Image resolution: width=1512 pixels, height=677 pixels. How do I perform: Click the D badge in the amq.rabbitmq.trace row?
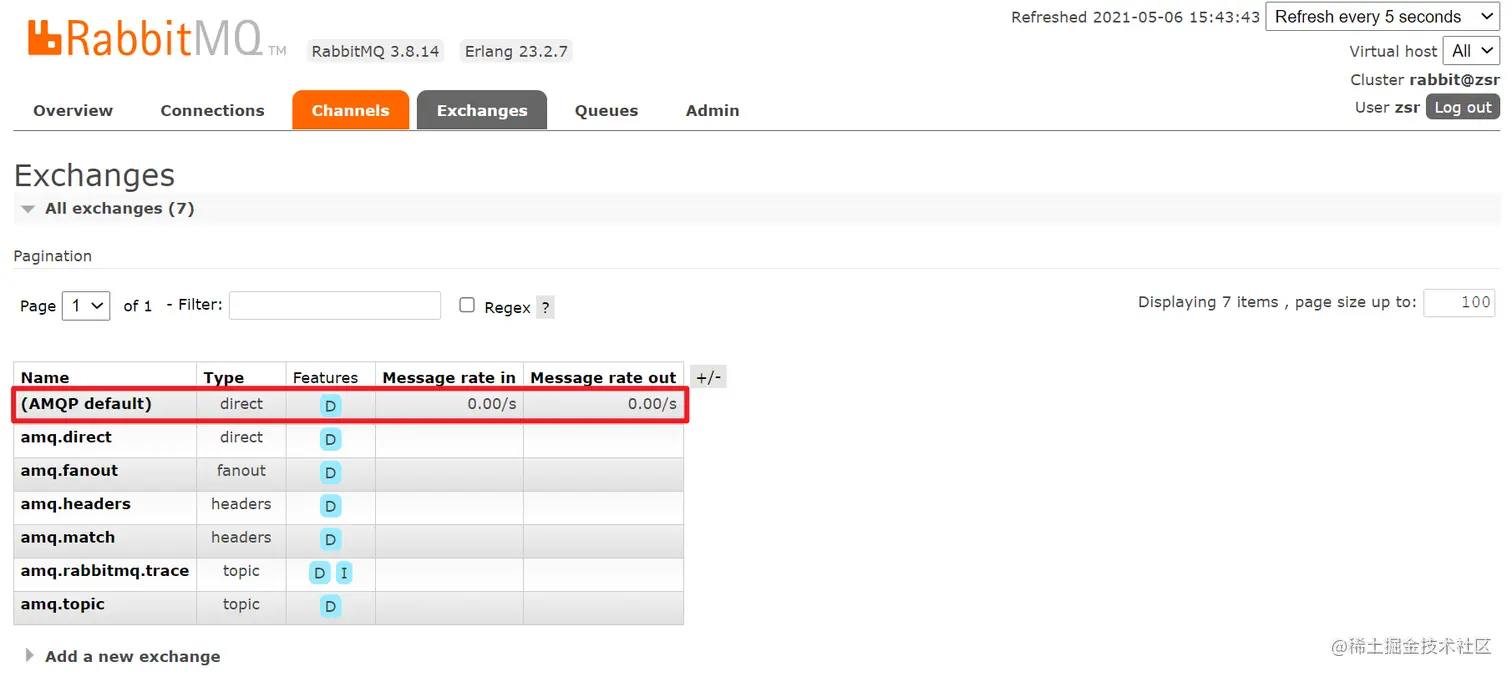pos(319,573)
